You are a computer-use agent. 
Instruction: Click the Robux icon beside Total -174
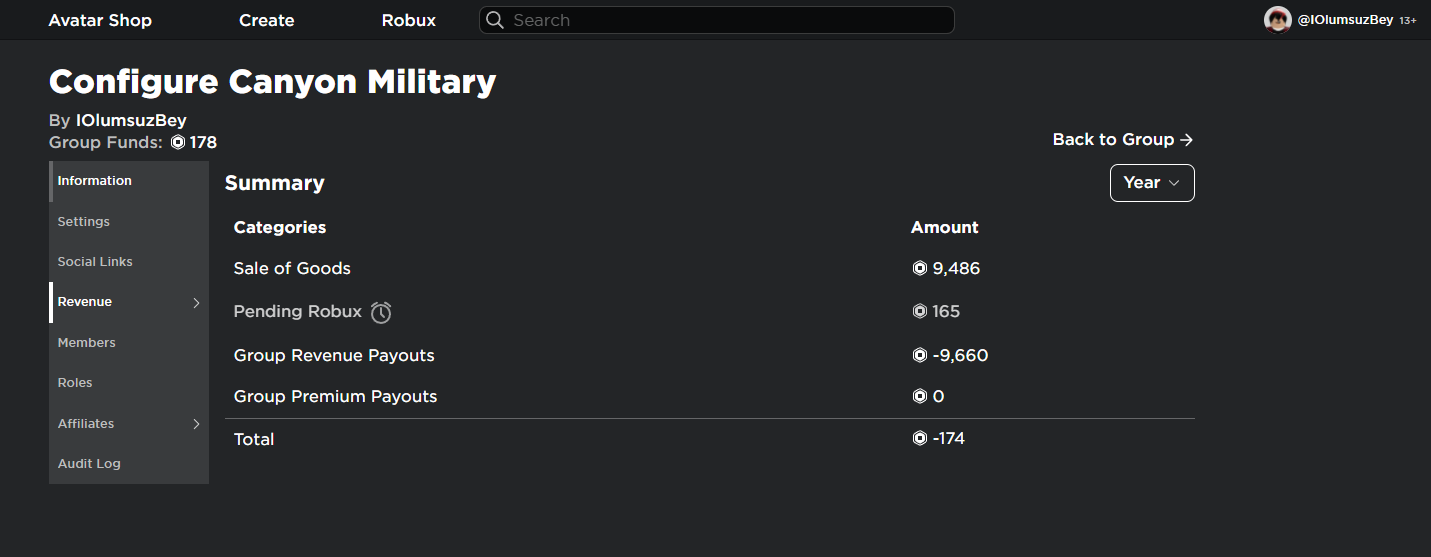(x=920, y=438)
